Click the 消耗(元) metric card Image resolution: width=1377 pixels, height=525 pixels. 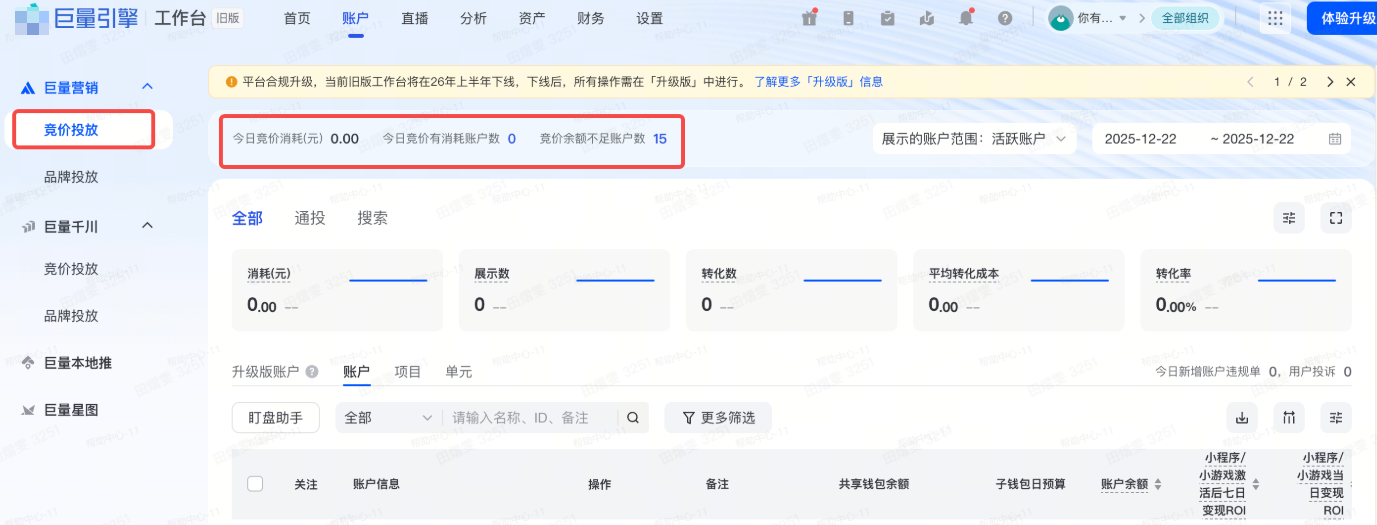(338, 291)
